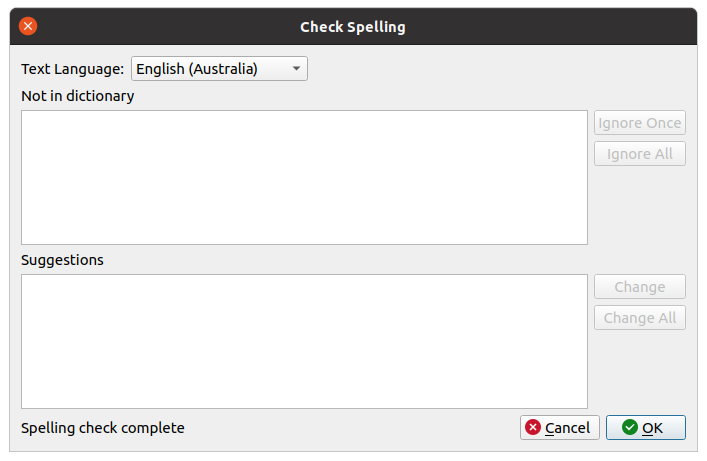Cancel the spelling check

560,428
